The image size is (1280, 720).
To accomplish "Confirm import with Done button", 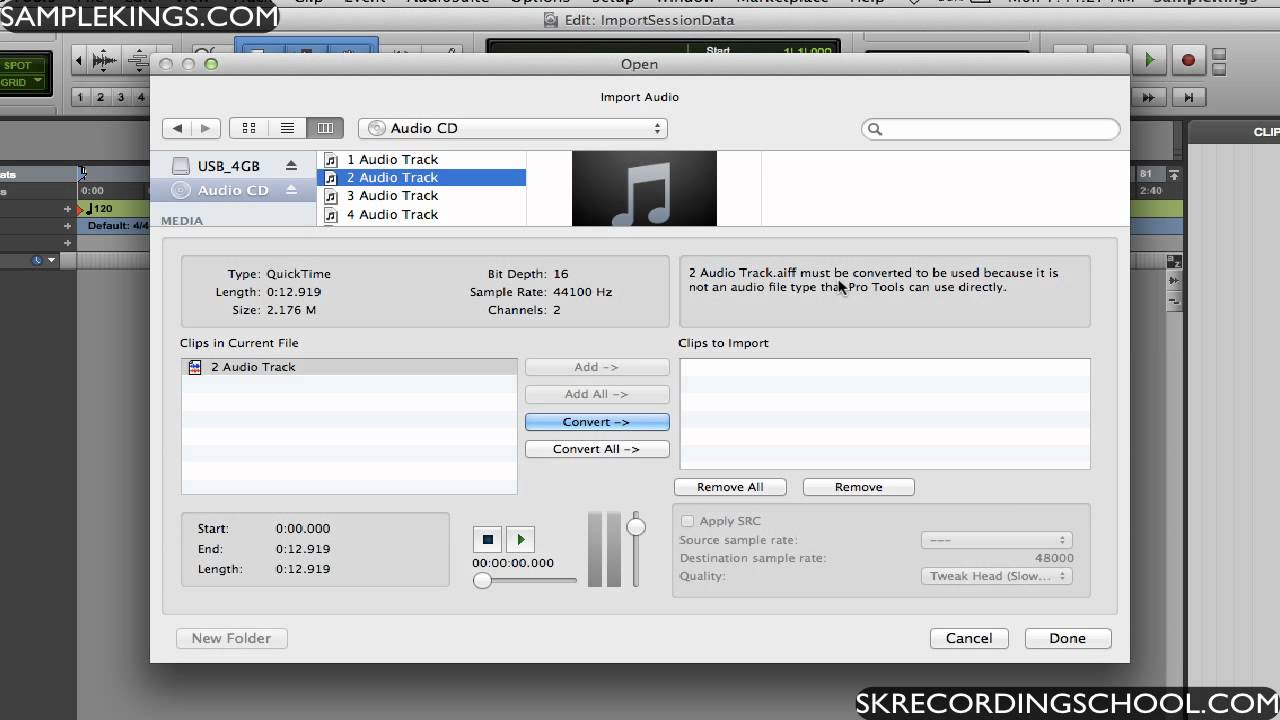I will point(1067,638).
